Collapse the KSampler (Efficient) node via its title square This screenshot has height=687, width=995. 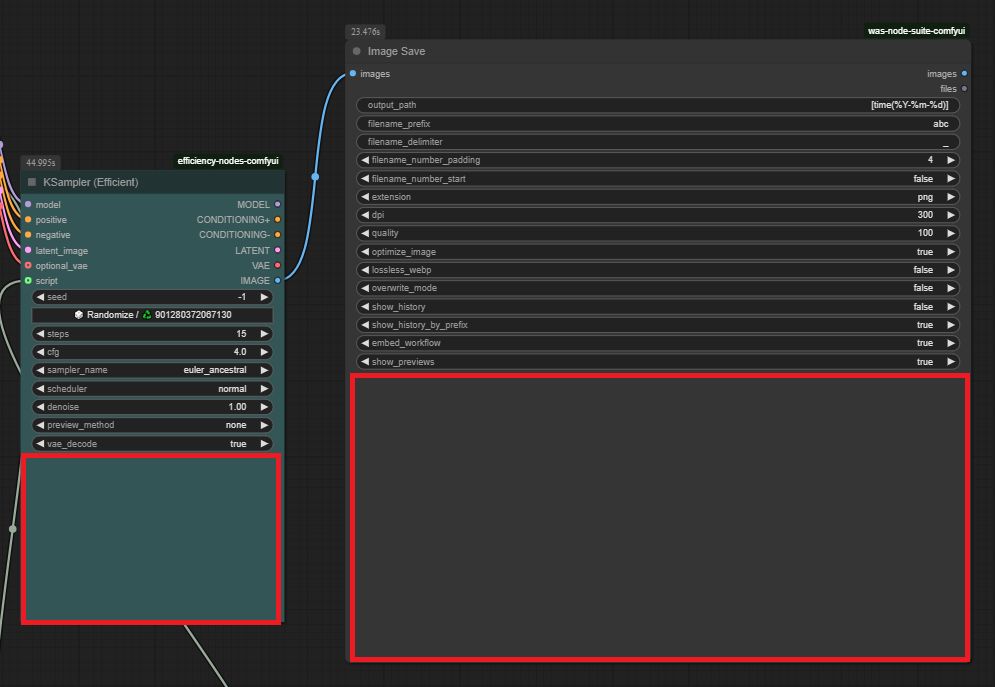32,182
